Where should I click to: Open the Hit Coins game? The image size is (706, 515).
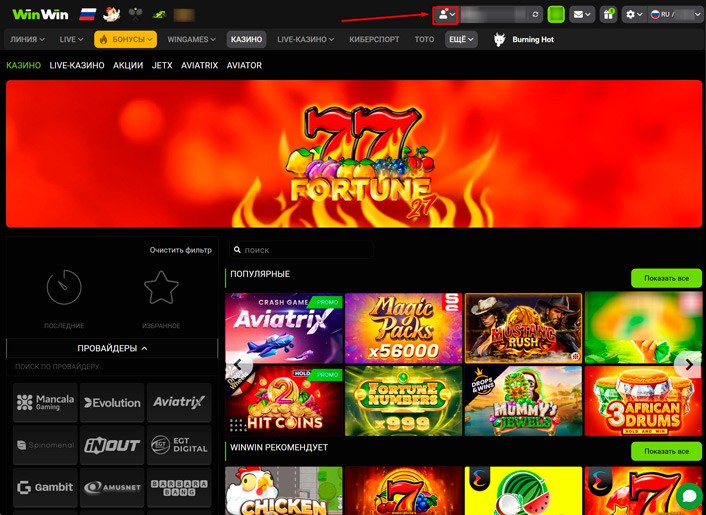click(284, 401)
